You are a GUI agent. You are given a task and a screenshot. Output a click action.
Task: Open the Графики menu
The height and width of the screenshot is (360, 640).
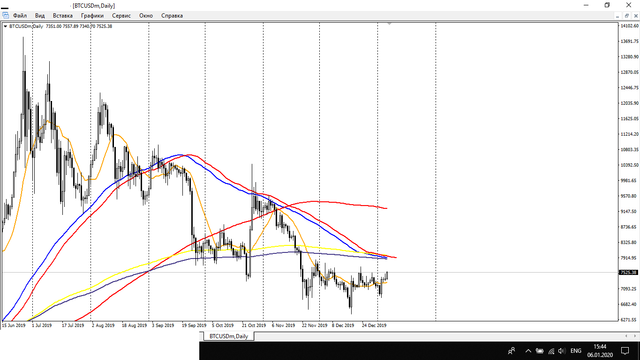(92, 16)
